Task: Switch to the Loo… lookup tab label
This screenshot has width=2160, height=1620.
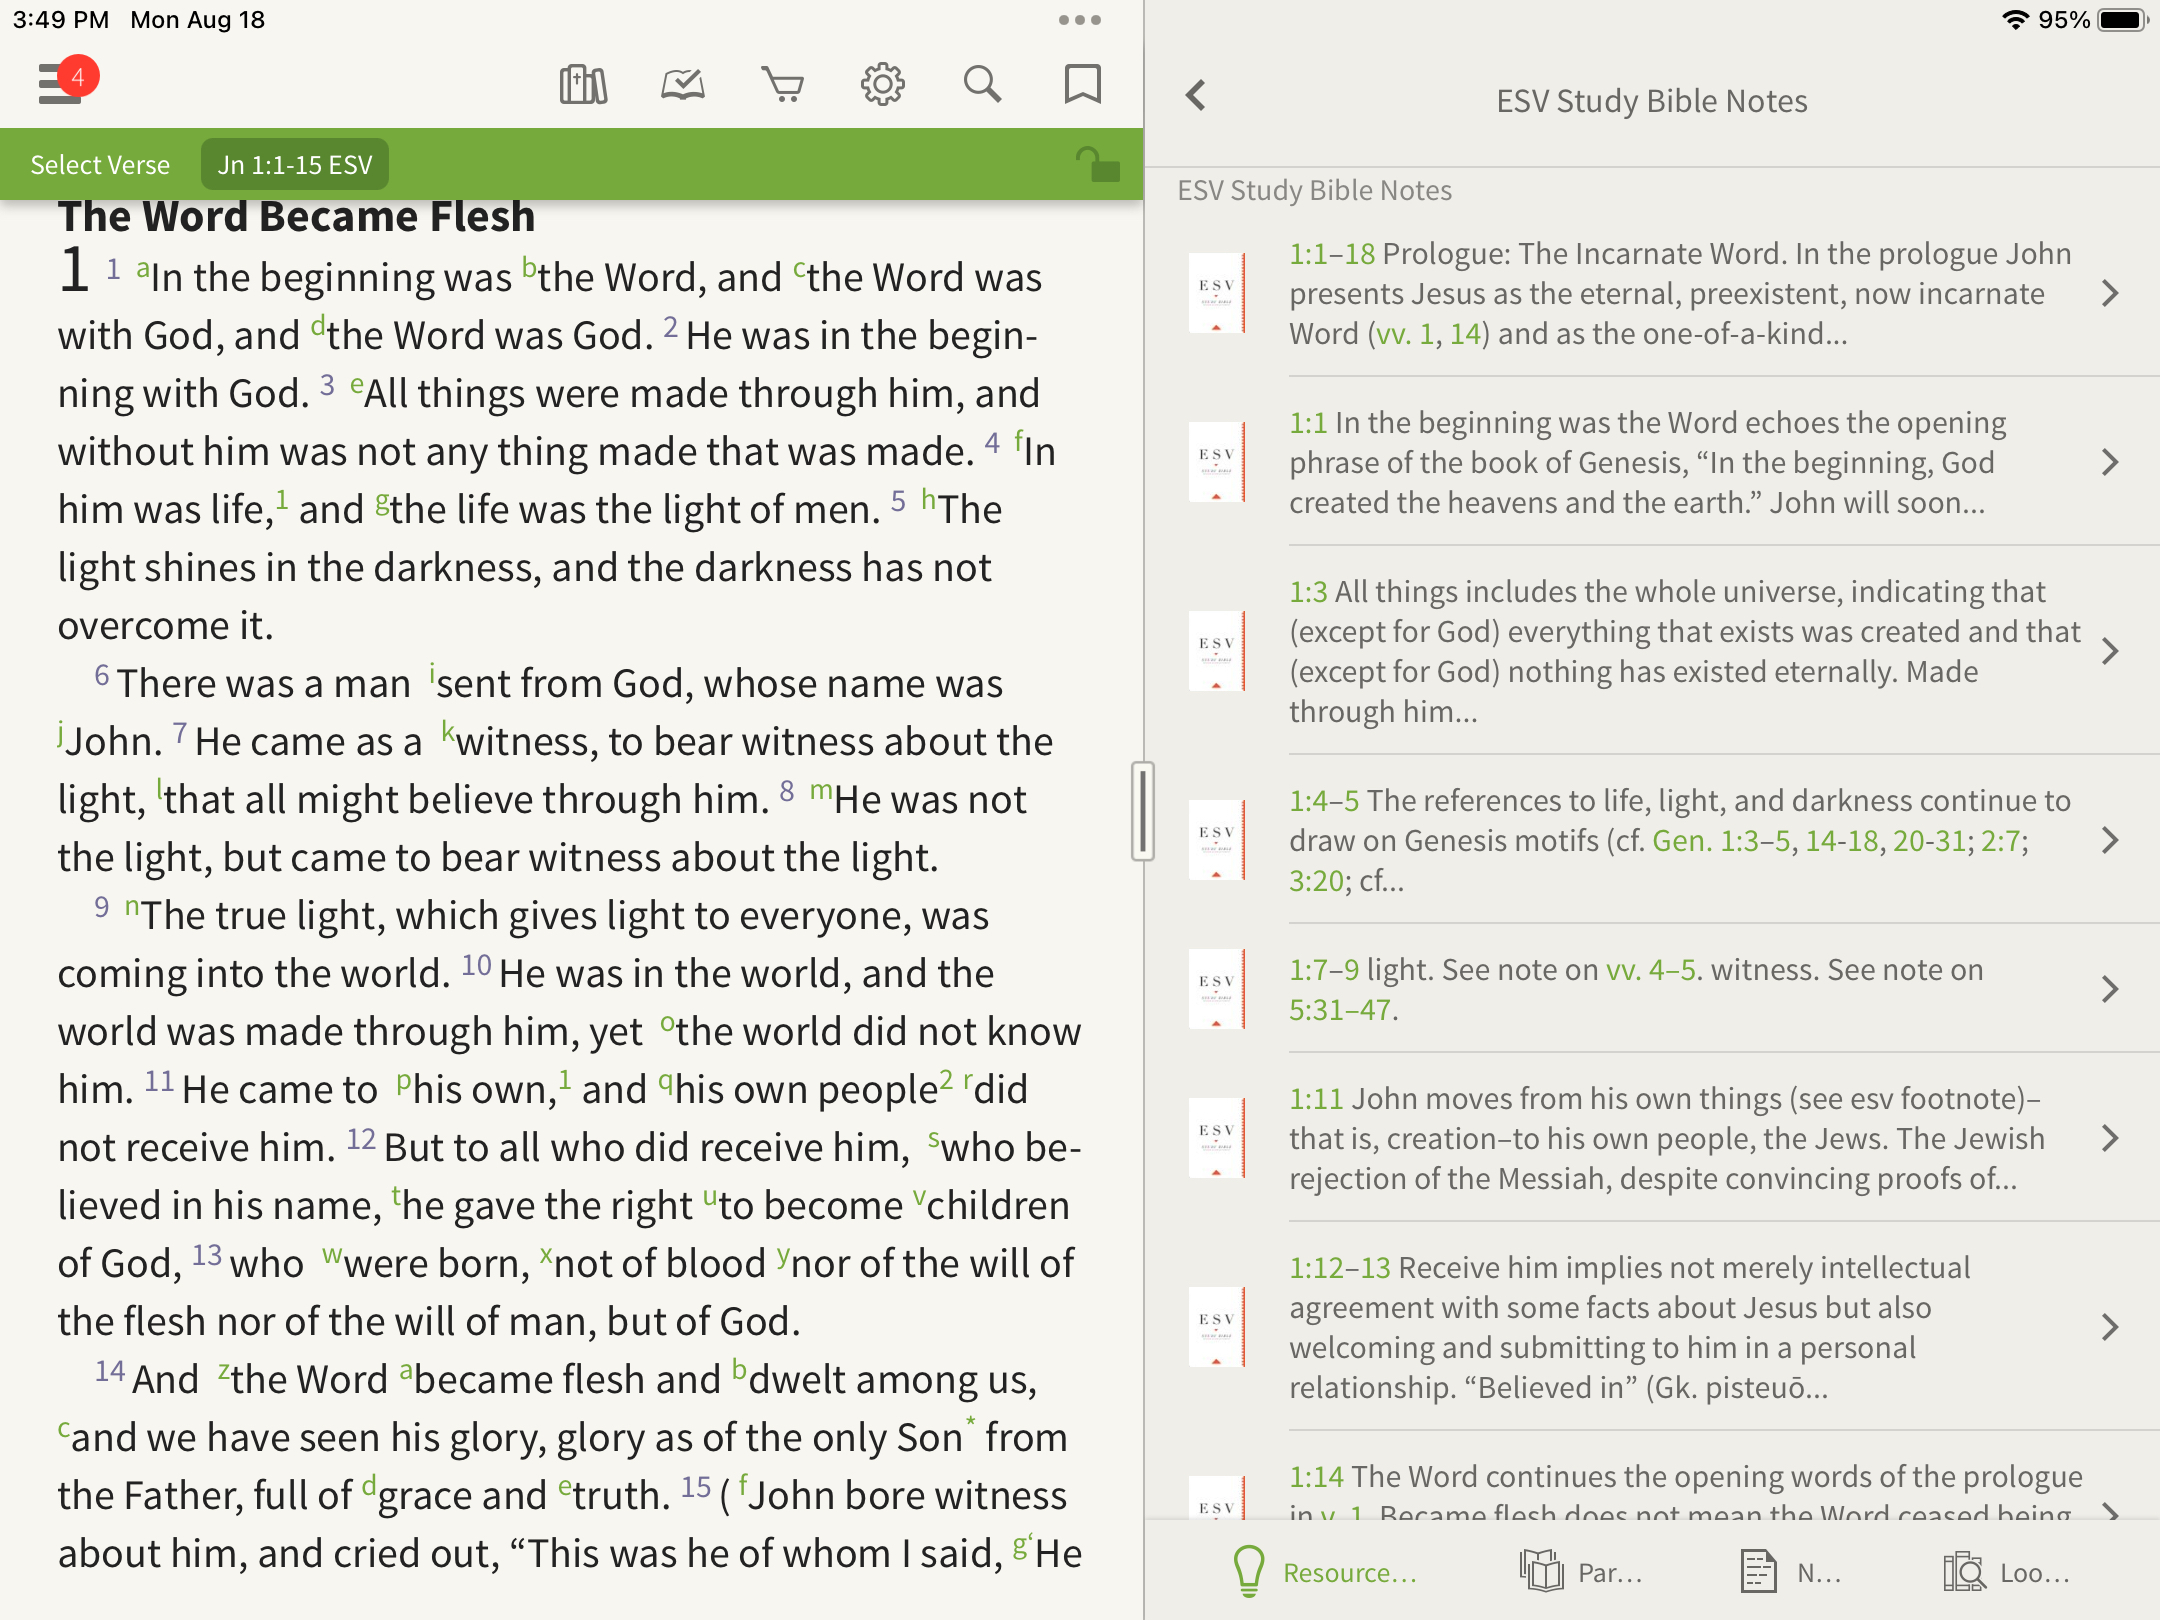Action: tap(2035, 1573)
